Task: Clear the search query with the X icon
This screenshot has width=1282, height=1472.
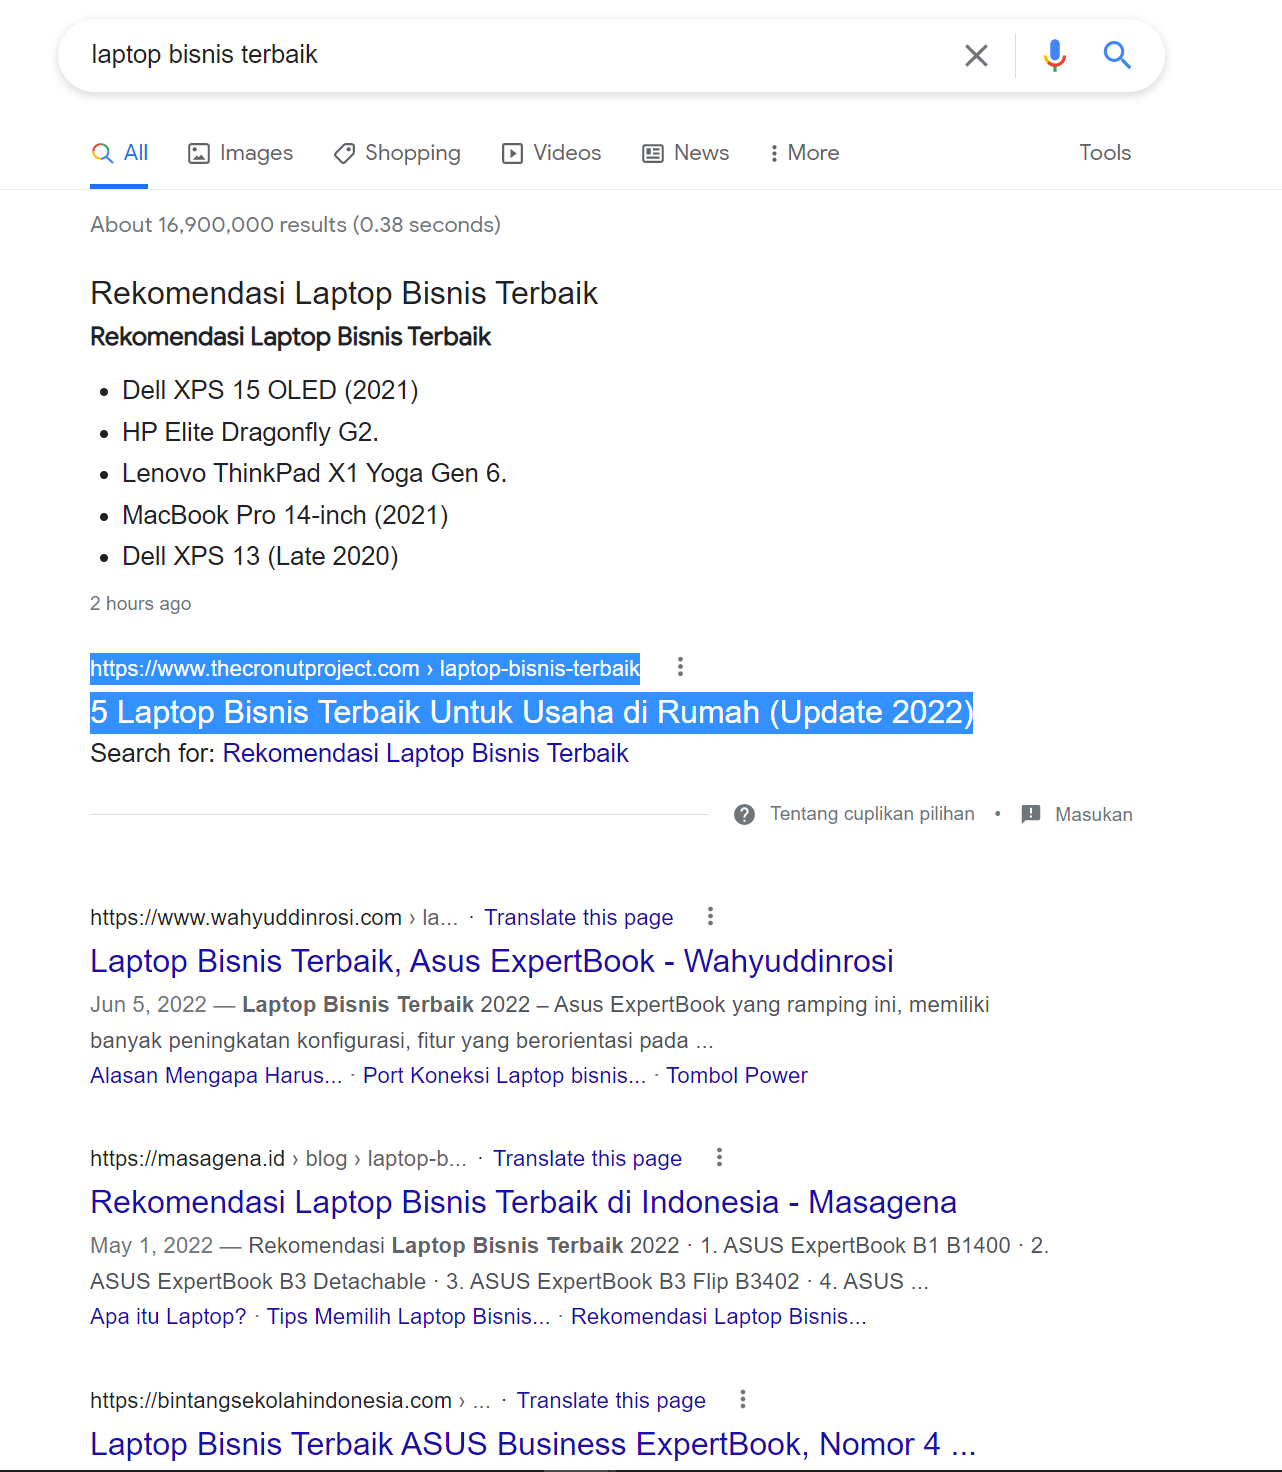Action: tap(976, 55)
